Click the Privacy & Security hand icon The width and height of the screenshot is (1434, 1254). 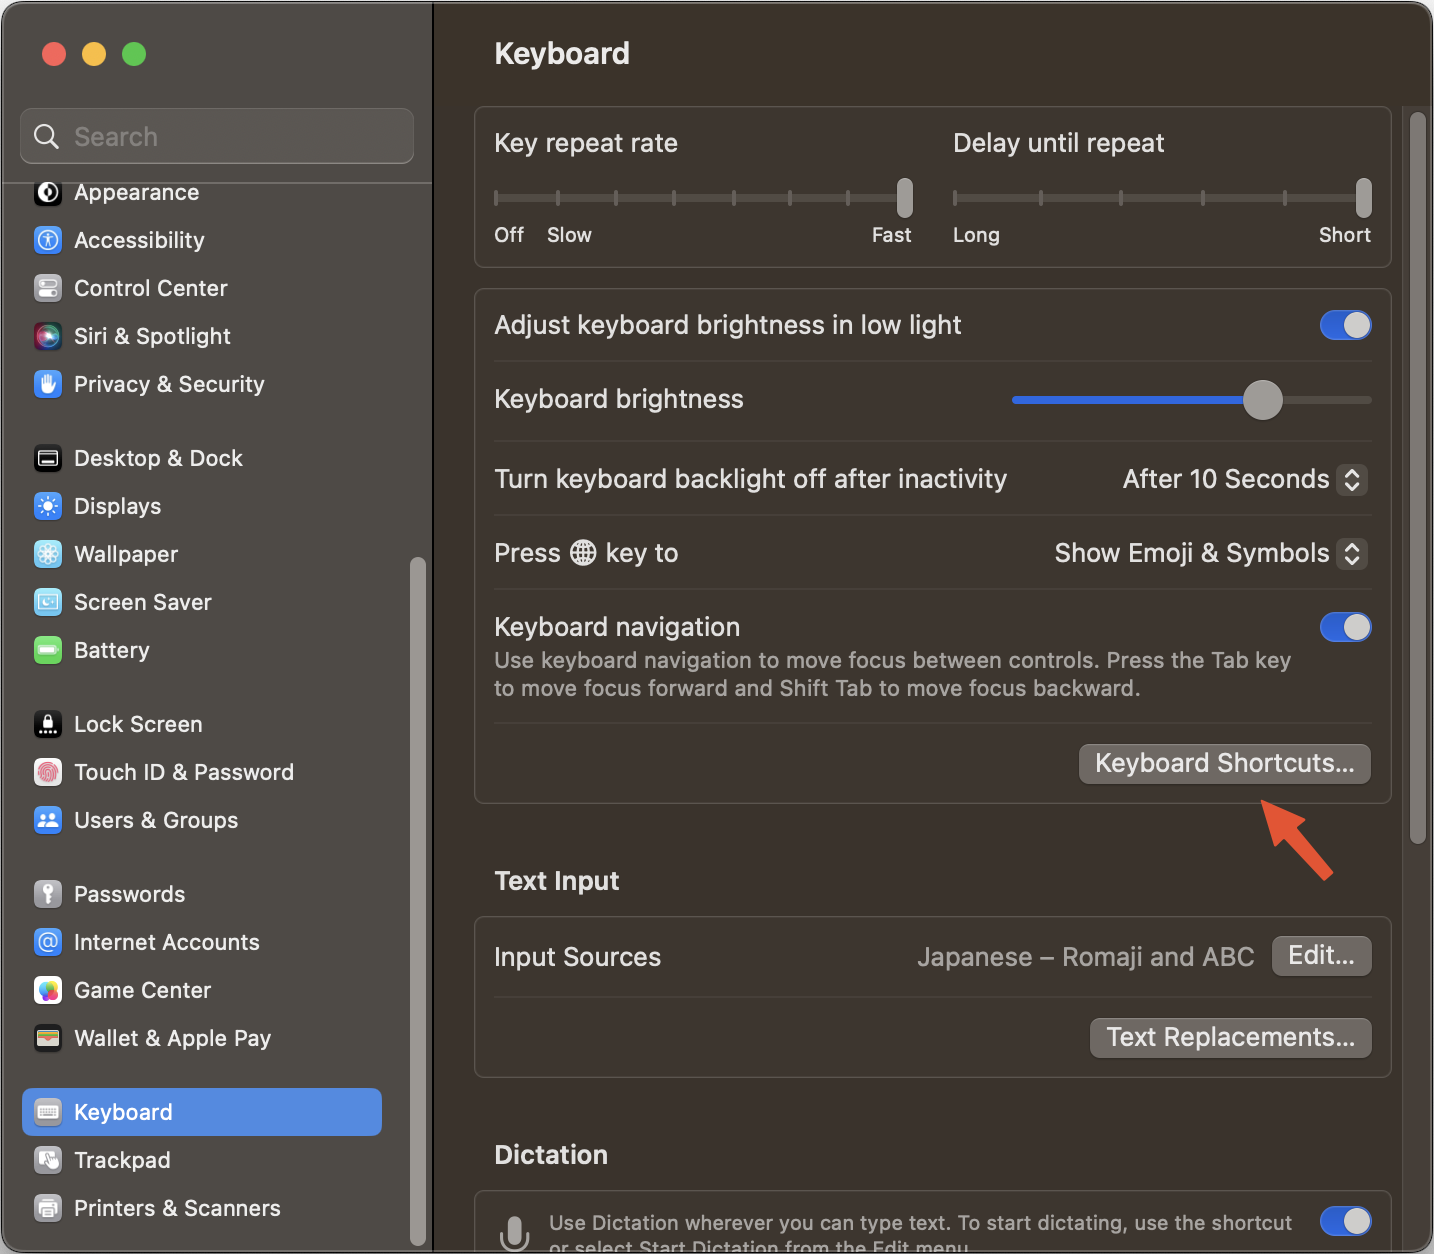(48, 384)
